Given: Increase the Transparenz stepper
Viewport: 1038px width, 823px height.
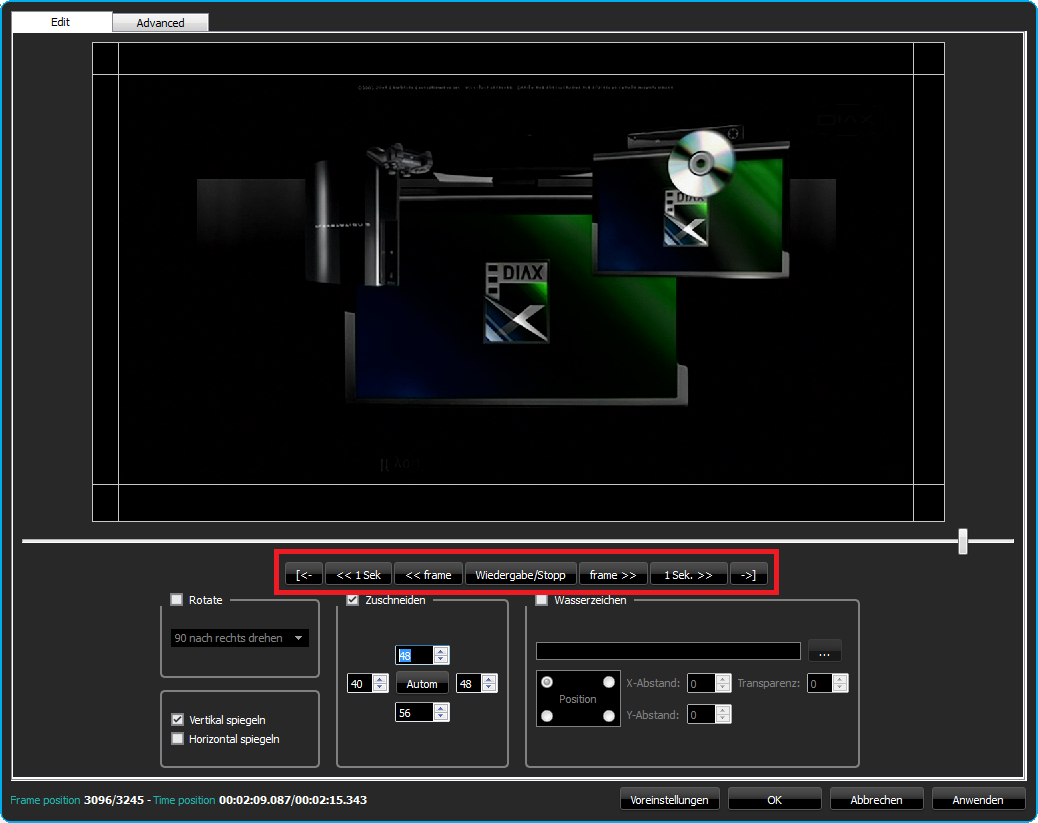Looking at the screenshot, I should pyautogui.click(x=840, y=679).
